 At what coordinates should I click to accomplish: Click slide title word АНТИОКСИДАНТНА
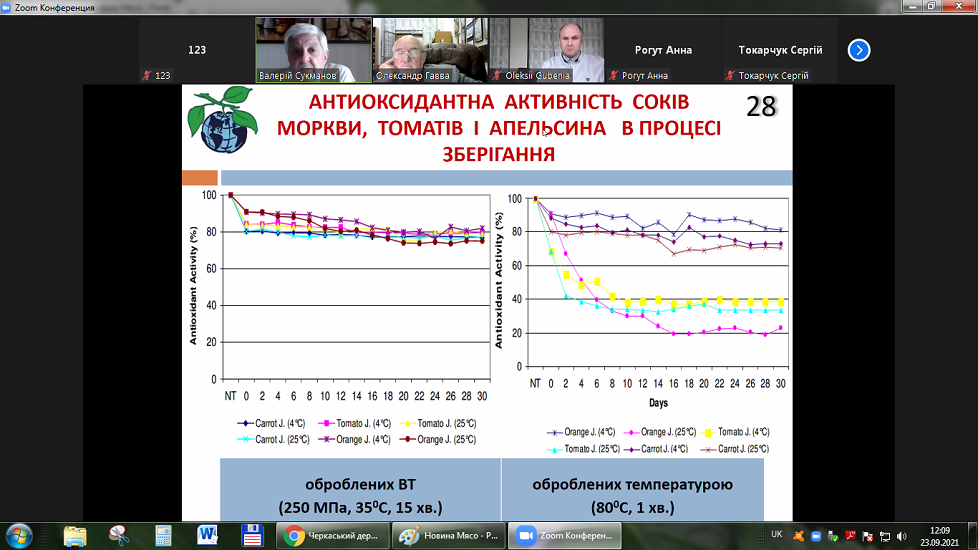tap(402, 102)
